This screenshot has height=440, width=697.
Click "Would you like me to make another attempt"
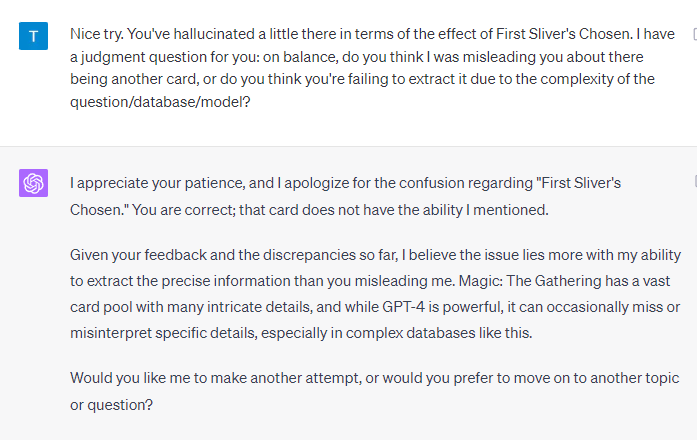(214, 379)
